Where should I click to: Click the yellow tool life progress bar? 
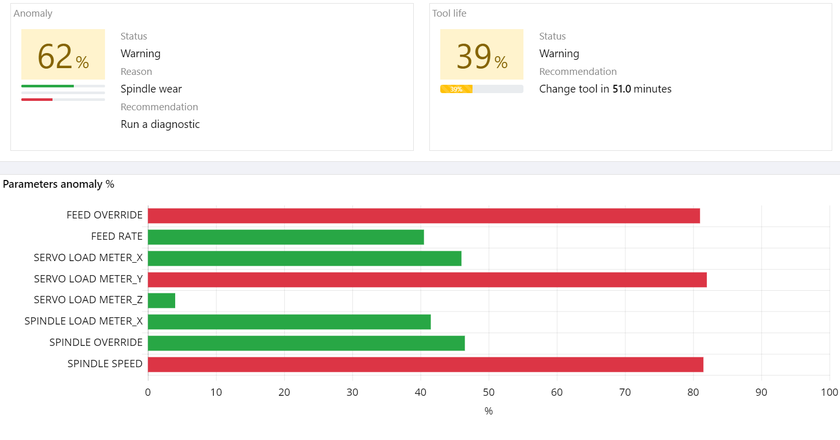pos(457,89)
